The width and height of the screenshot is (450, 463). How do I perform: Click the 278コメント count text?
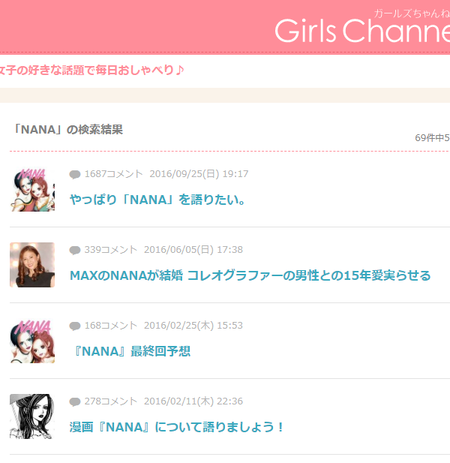tap(111, 401)
